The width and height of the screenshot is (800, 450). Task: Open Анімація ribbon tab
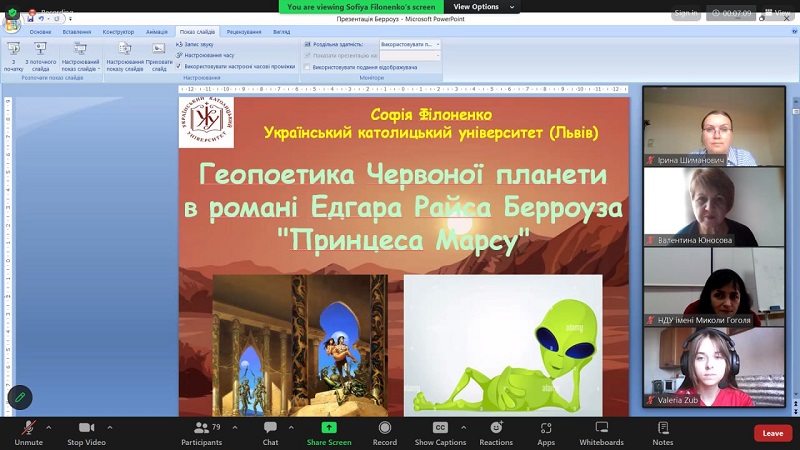tap(157, 32)
